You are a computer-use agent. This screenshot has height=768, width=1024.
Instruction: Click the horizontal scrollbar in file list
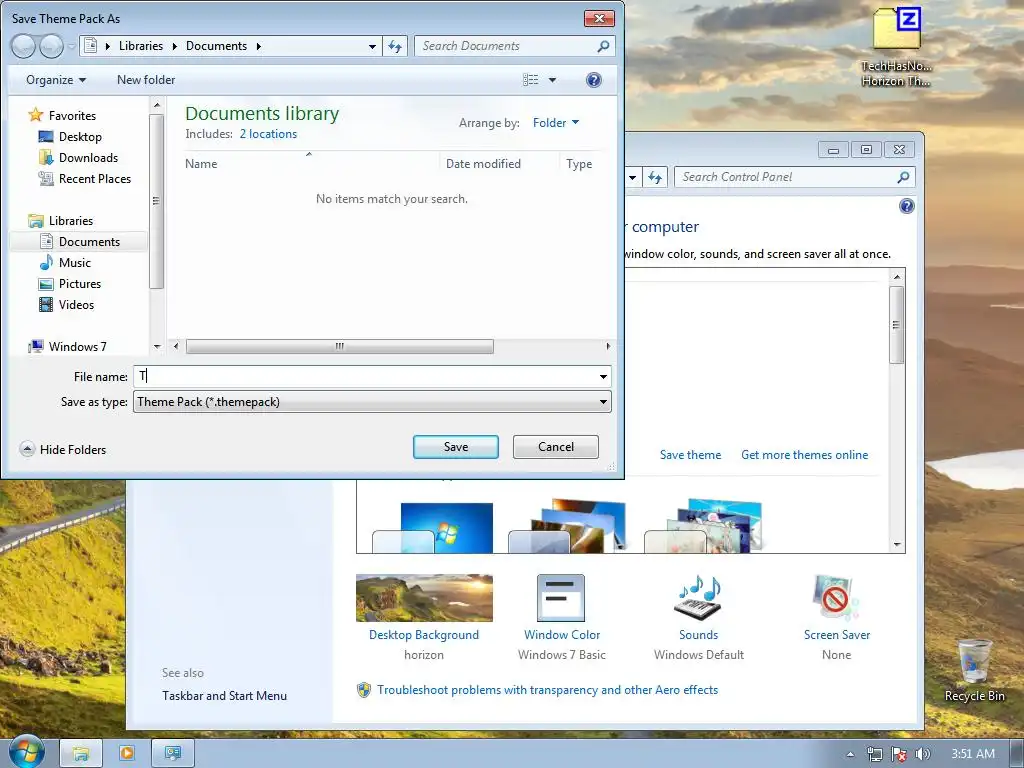(340, 346)
